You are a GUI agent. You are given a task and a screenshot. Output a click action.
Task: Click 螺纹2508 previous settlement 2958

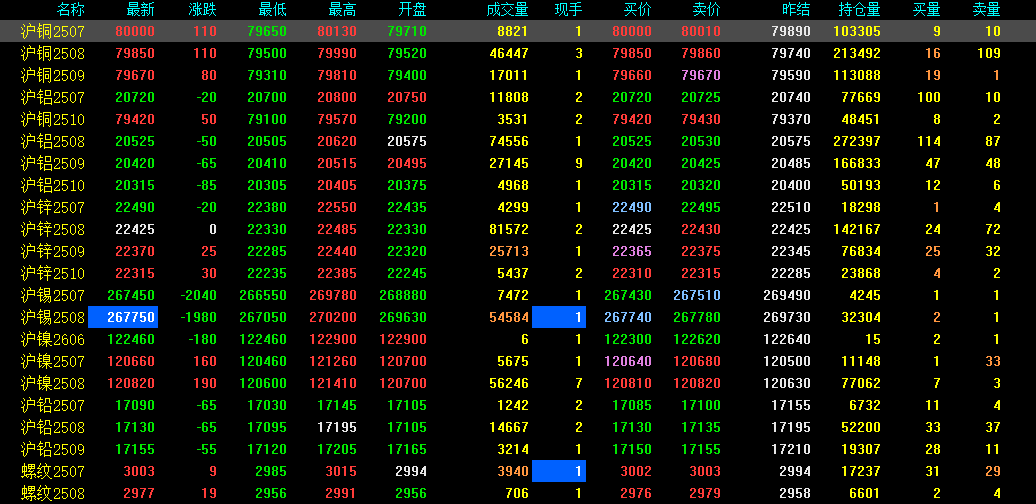pyautogui.click(x=795, y=493)
